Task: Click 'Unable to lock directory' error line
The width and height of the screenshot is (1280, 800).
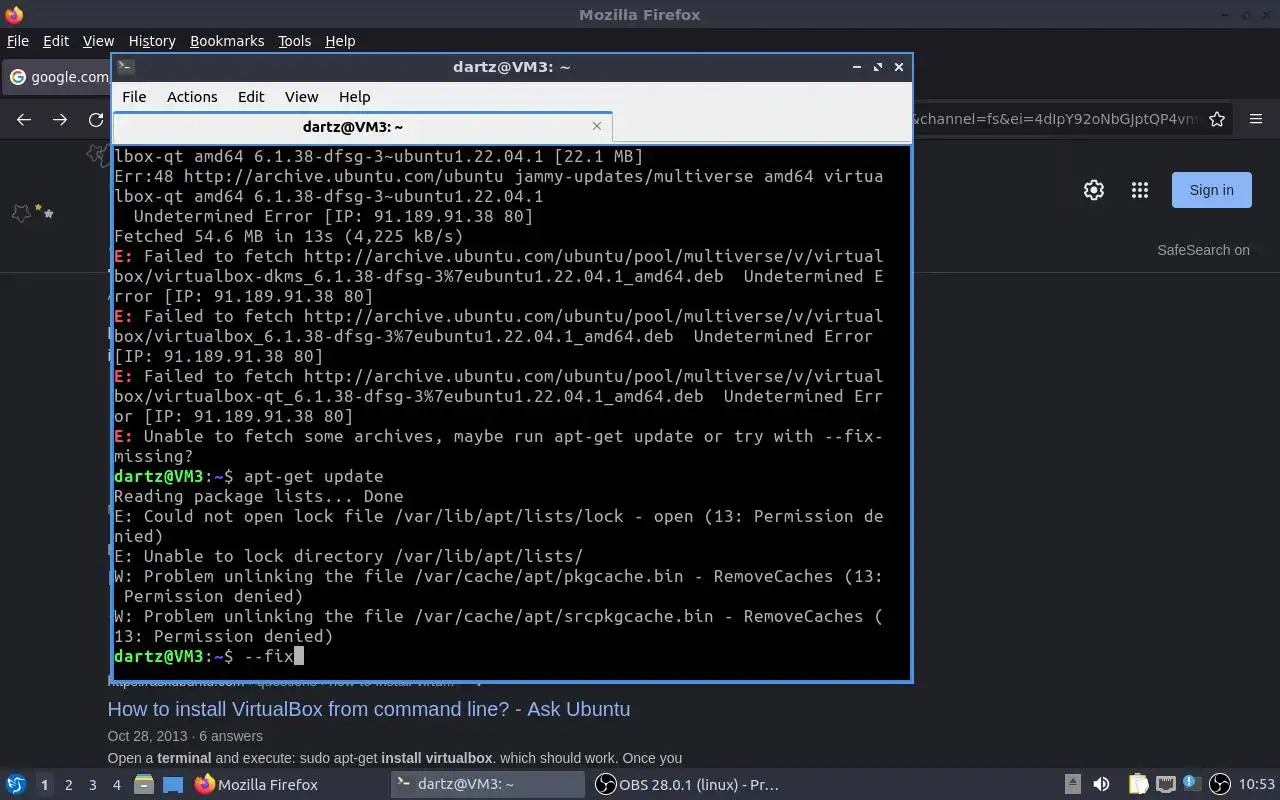Action: tap(349, 556)
